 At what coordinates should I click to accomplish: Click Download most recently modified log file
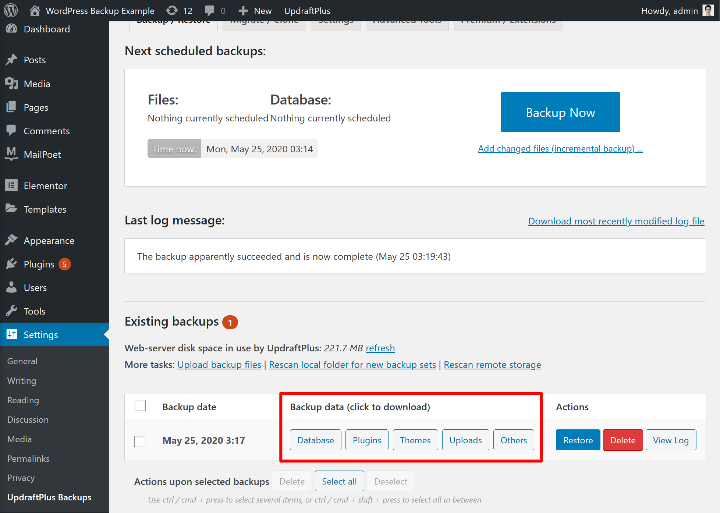(616, 221)
